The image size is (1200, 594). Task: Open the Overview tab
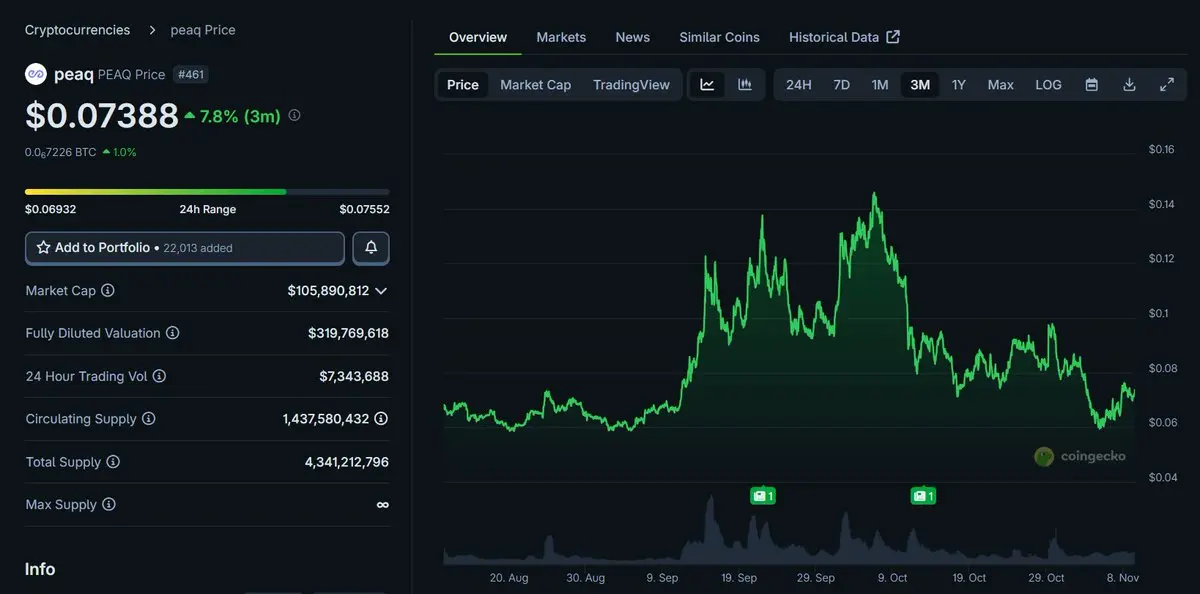pos(478,37)
